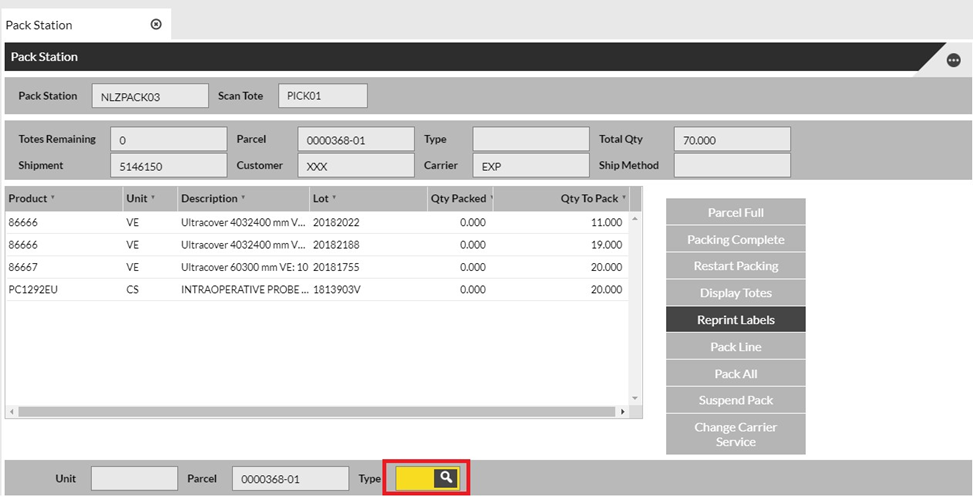Click the Reprint Labels button

click(735, 320)
